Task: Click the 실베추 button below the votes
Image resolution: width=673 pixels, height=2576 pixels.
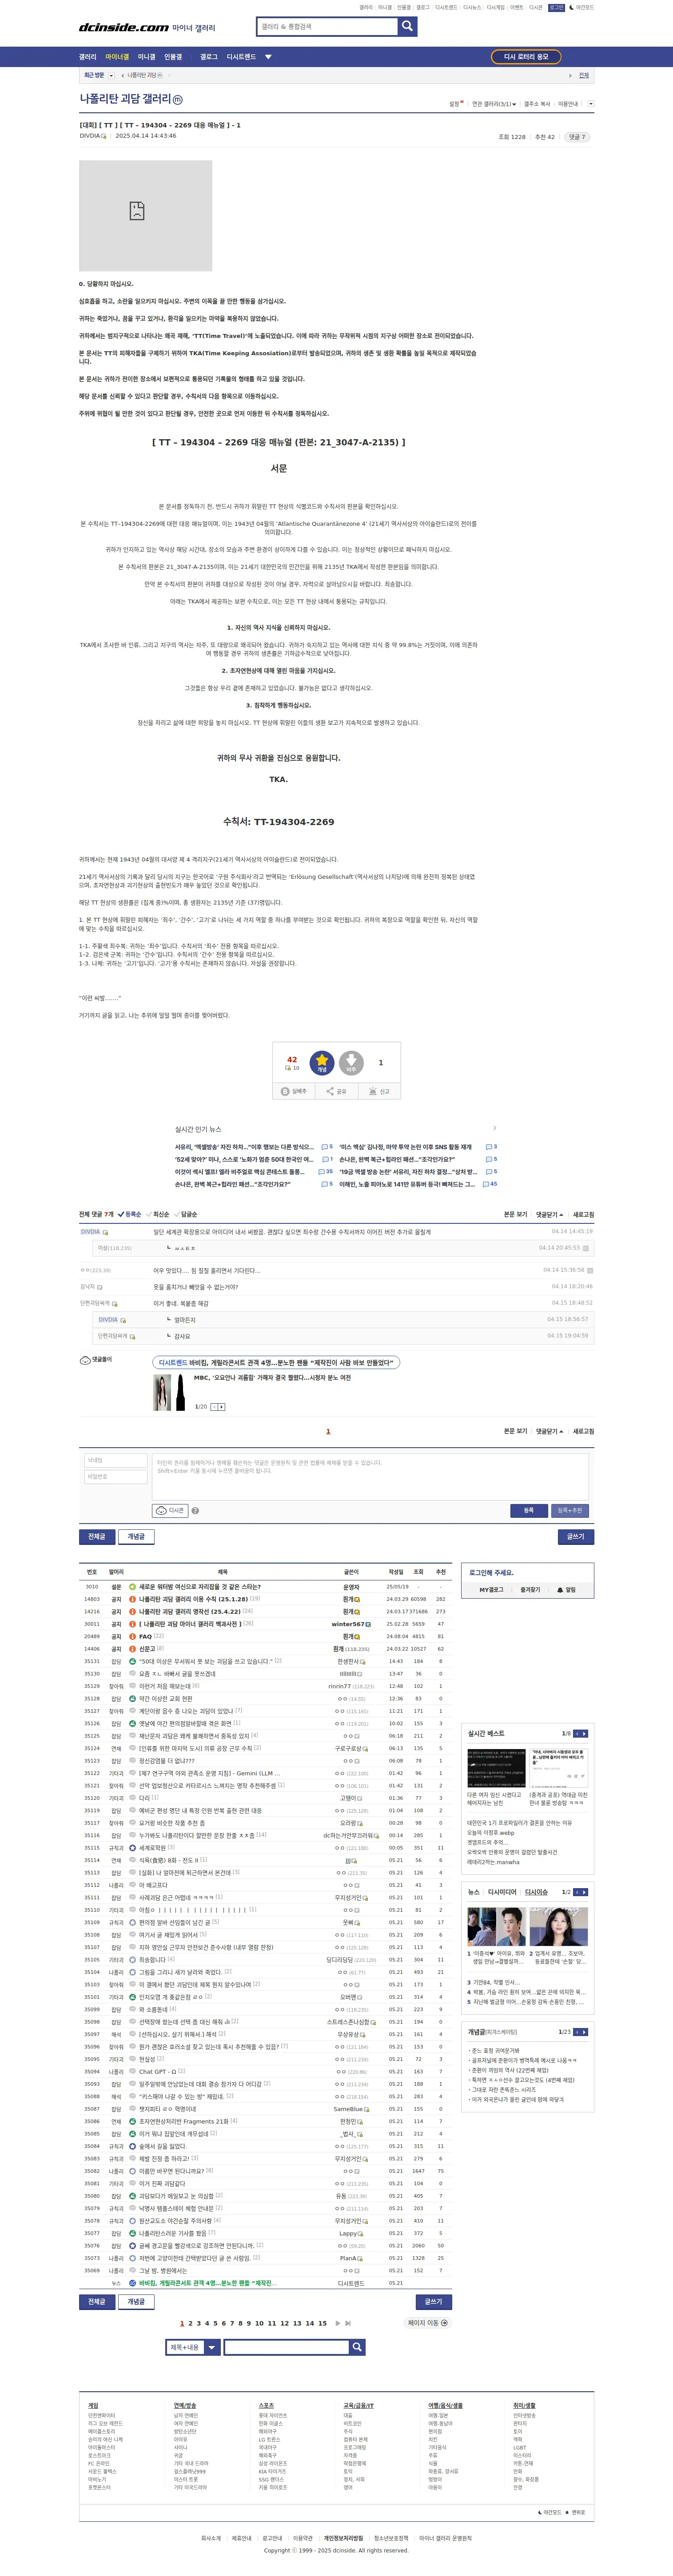Action: 294,1091
